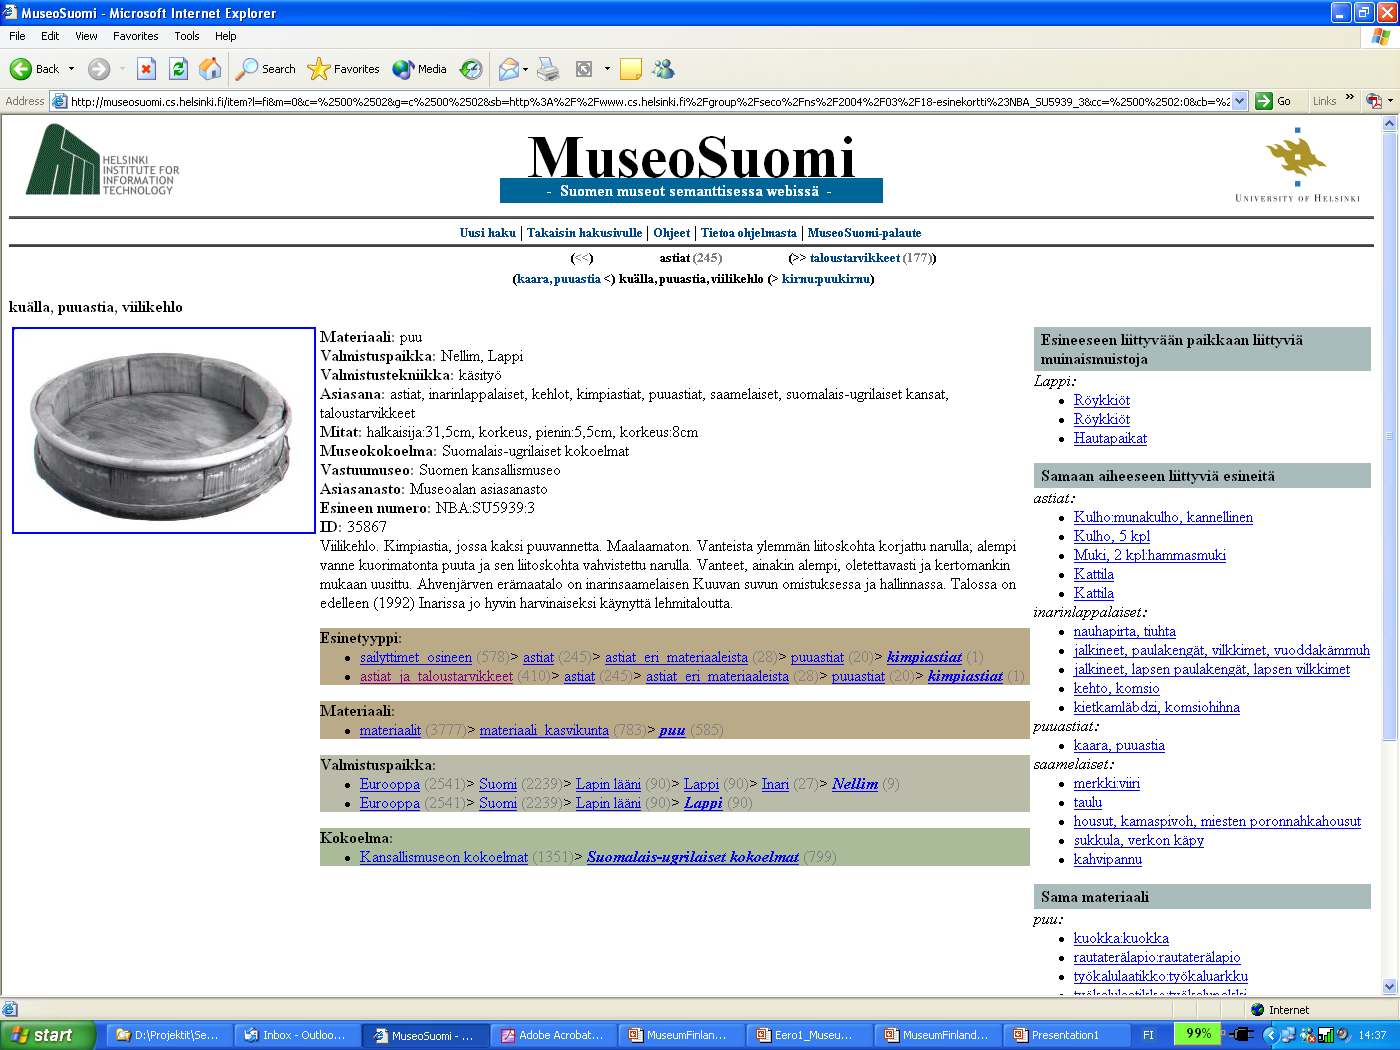This screenshot has width=1400, height=1050.
Task: Click the vertical scrollbar up arrow
Action: pos(1389,124)
